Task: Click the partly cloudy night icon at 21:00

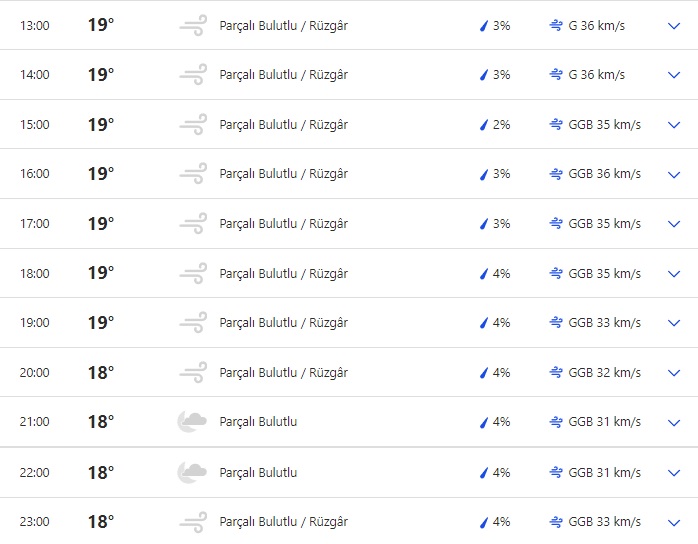Action: point(192,422)
